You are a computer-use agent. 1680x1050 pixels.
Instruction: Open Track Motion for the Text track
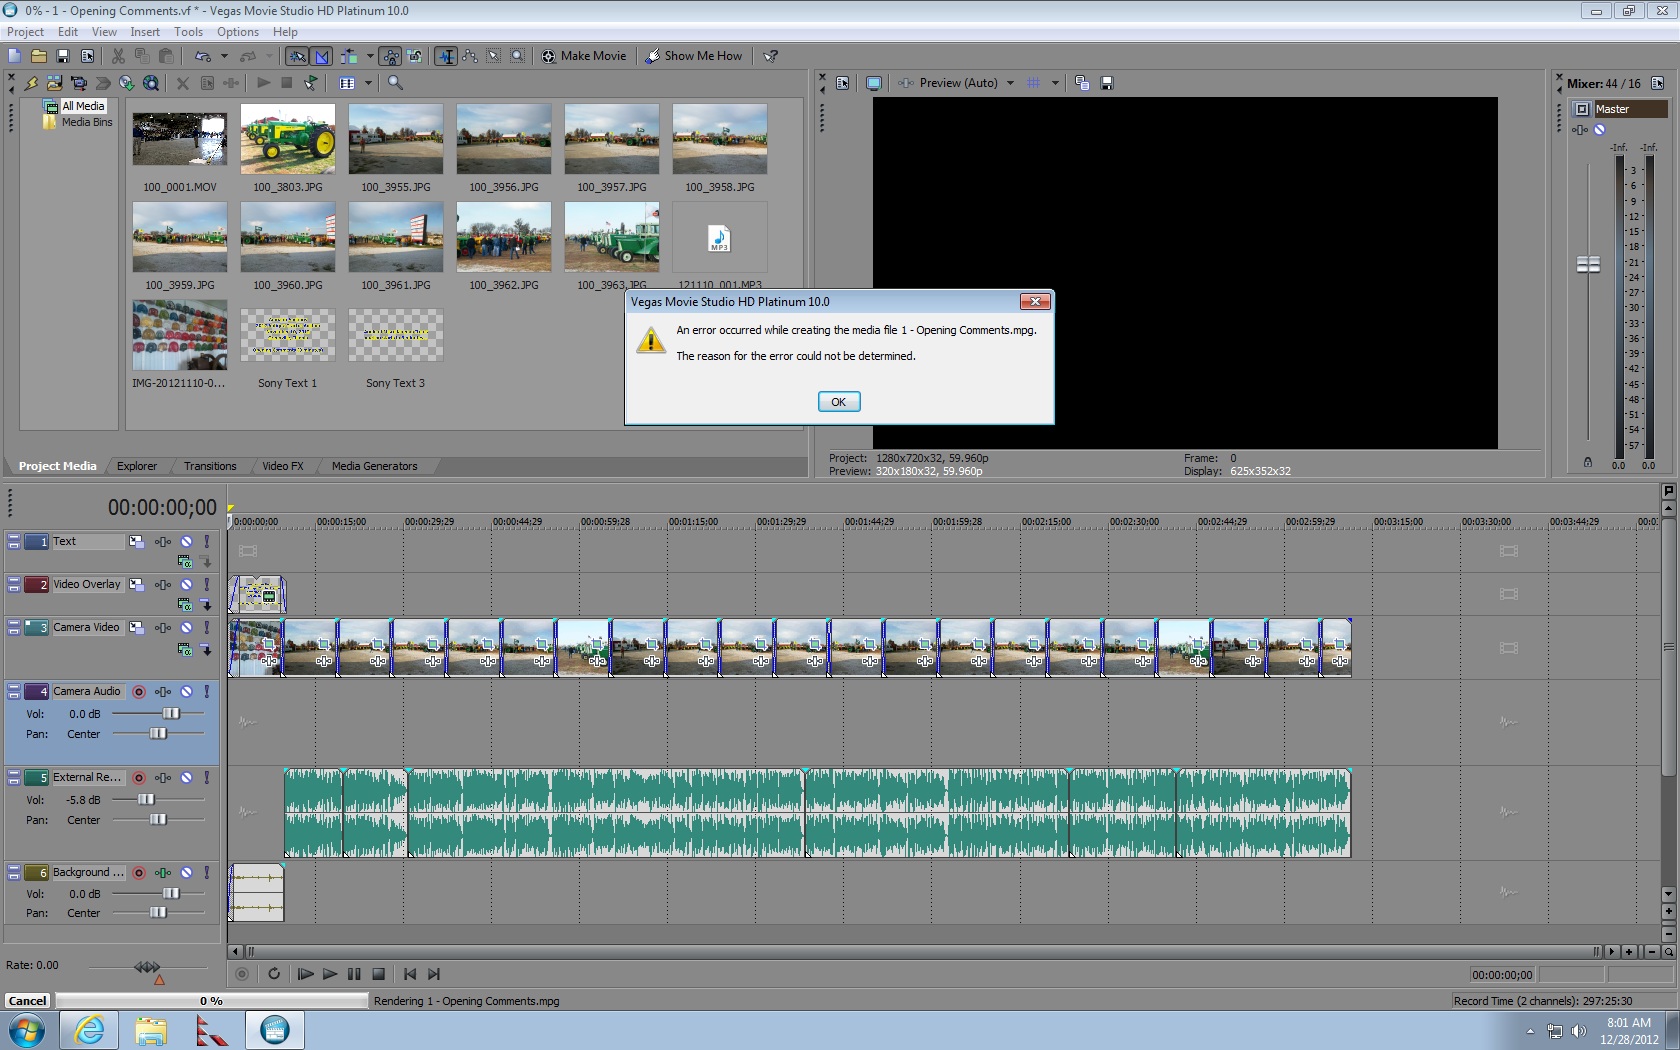pos(136,541)
